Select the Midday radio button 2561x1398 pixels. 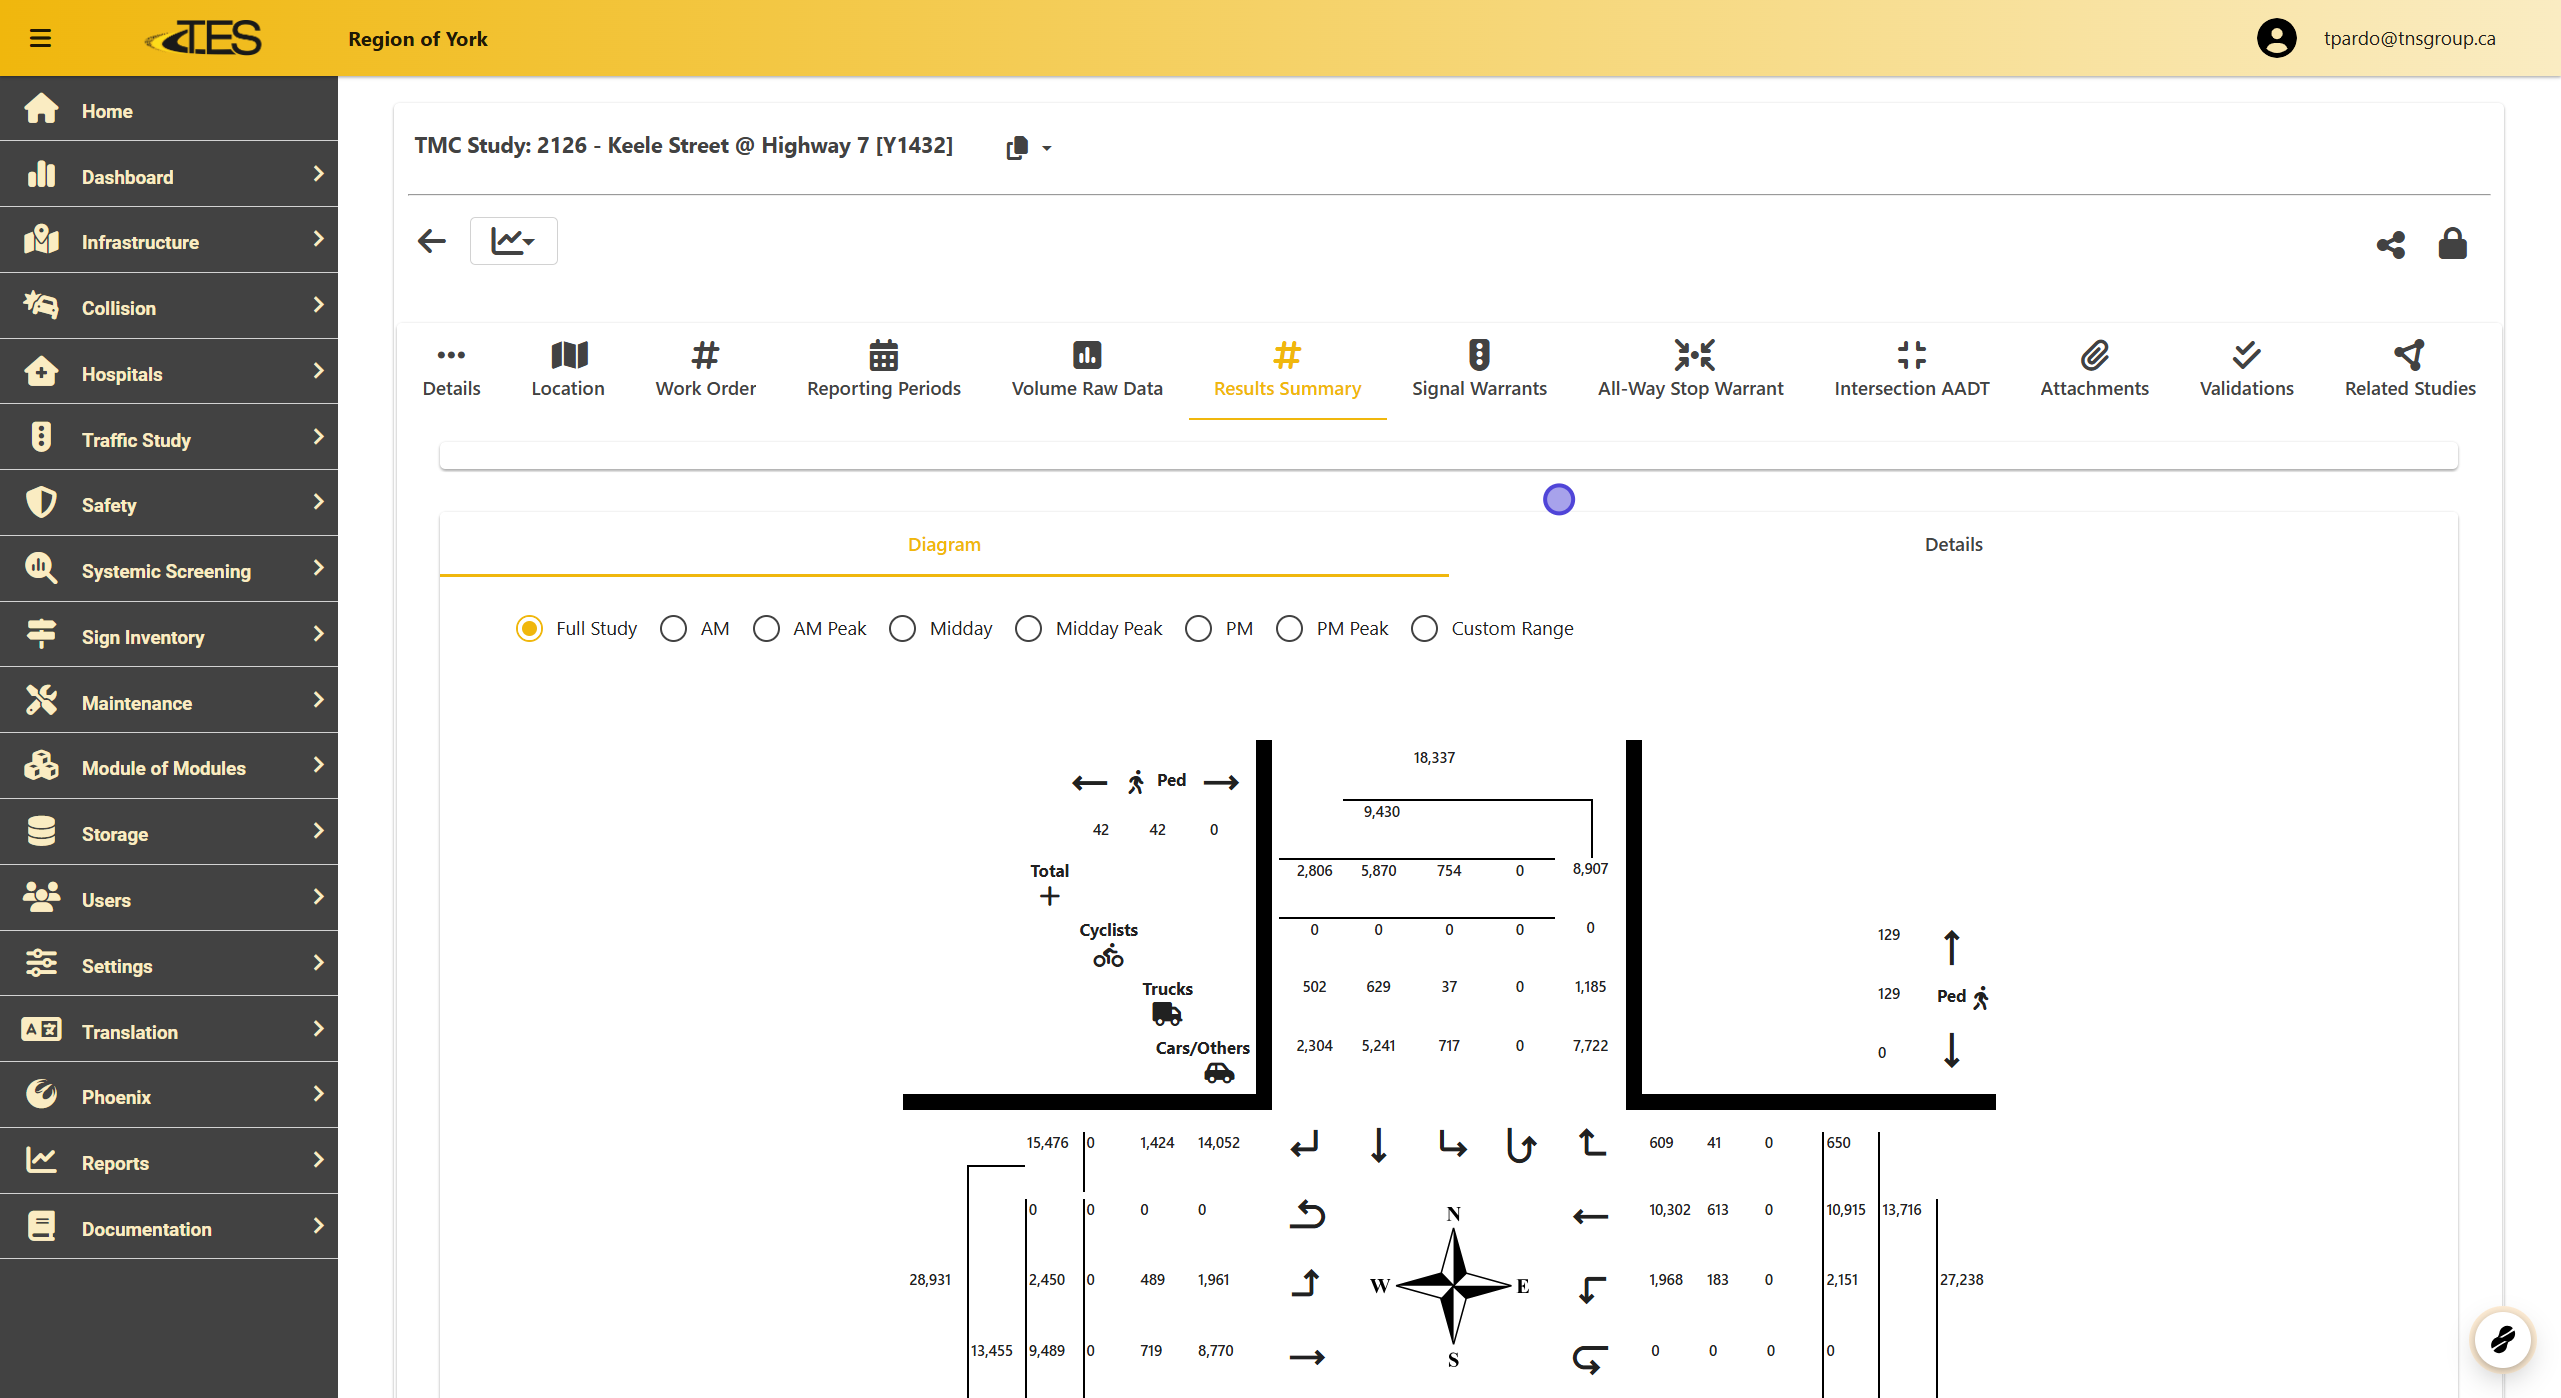[903, 628]
